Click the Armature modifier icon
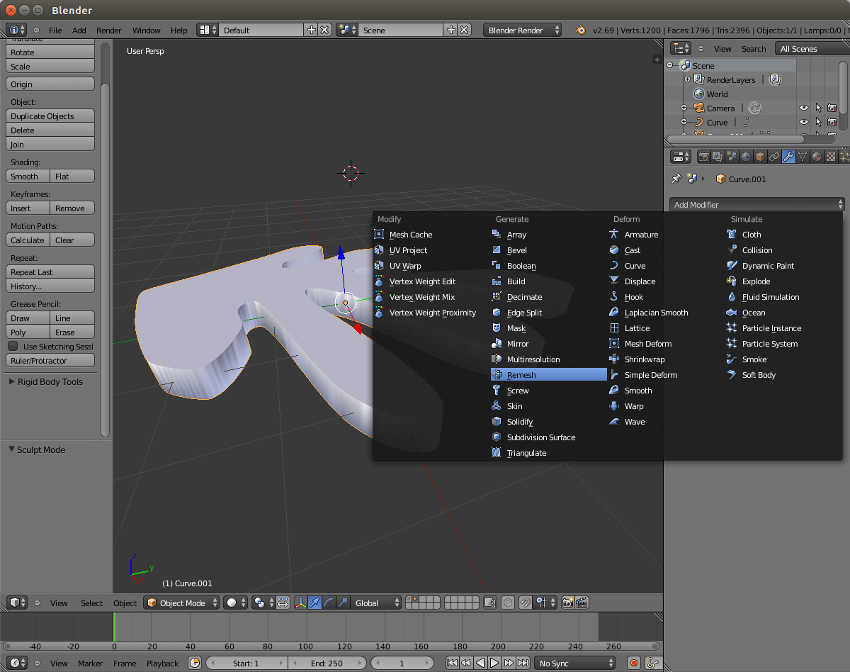Screen dimensions: 850x672 [614, 235]
